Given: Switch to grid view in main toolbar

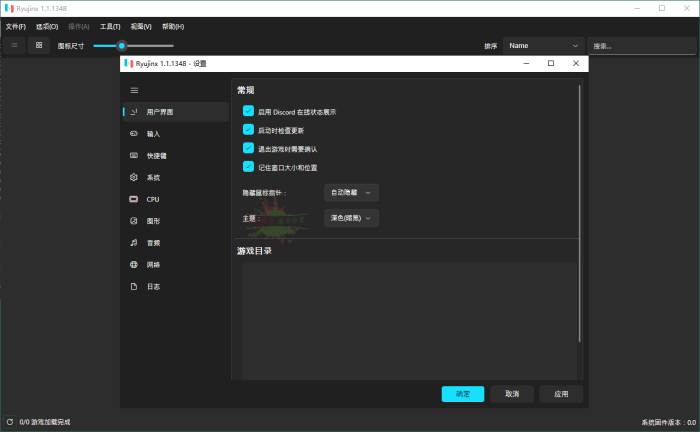Looking at the screenshot, I should point(39,45).
